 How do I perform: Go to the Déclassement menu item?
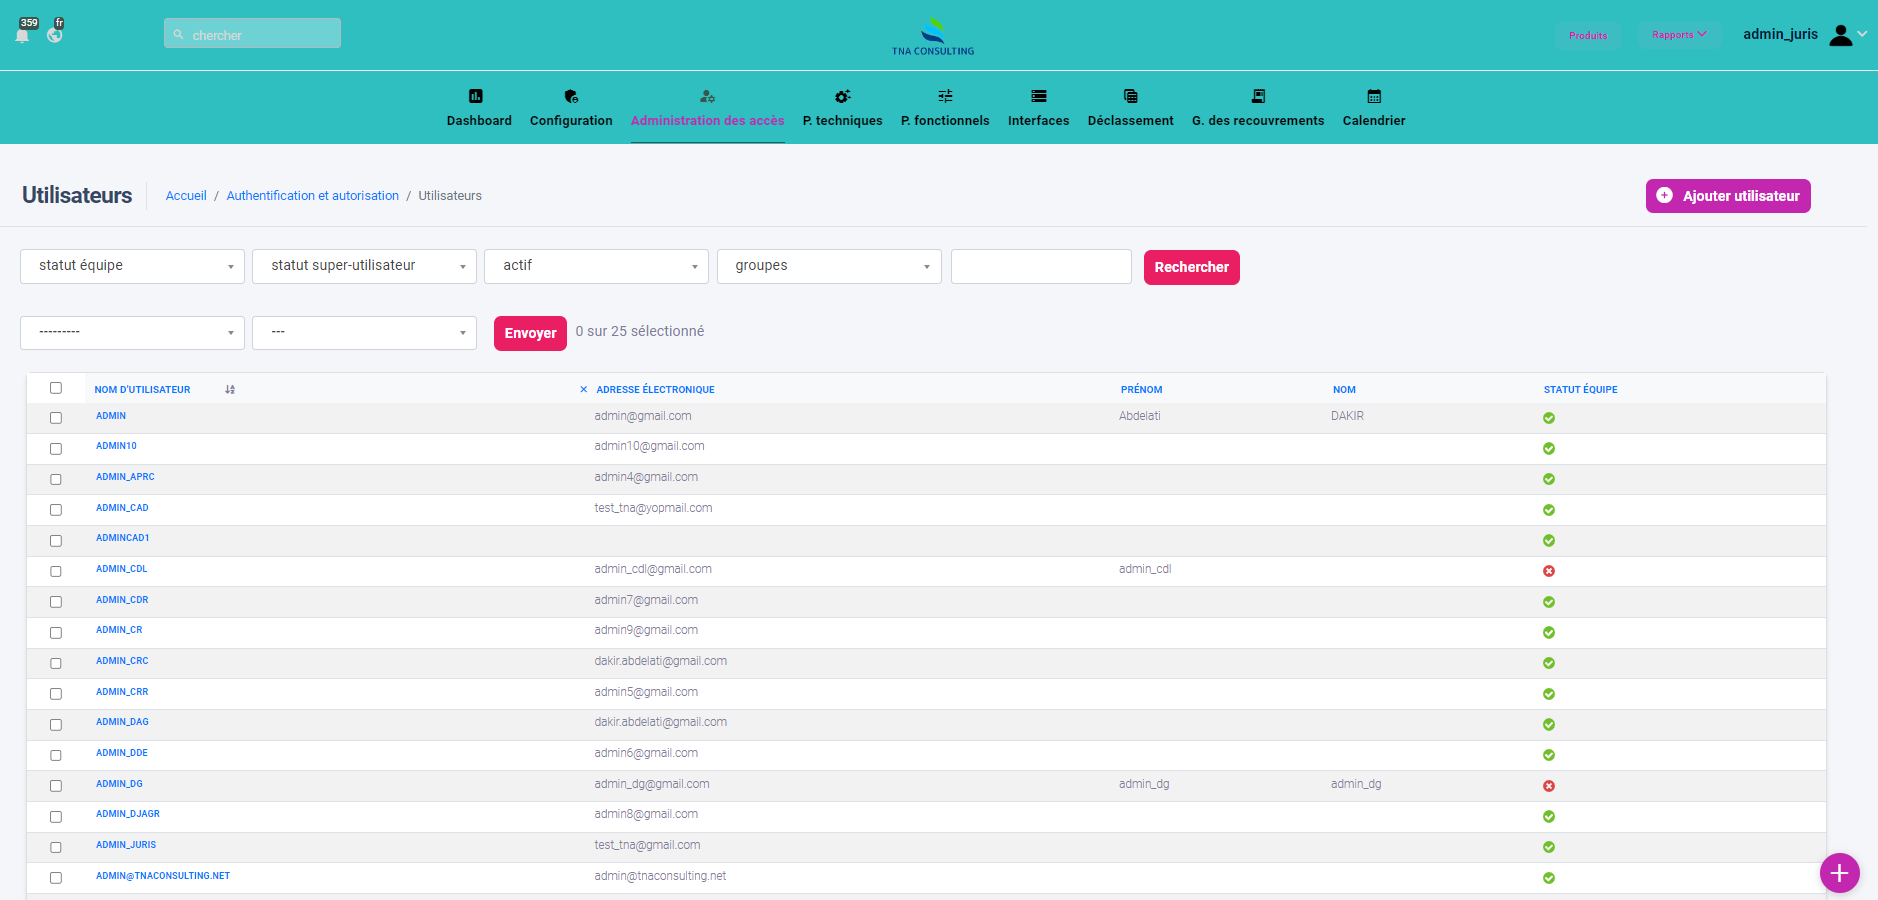pyautogui.click(x=1130, y=120)
